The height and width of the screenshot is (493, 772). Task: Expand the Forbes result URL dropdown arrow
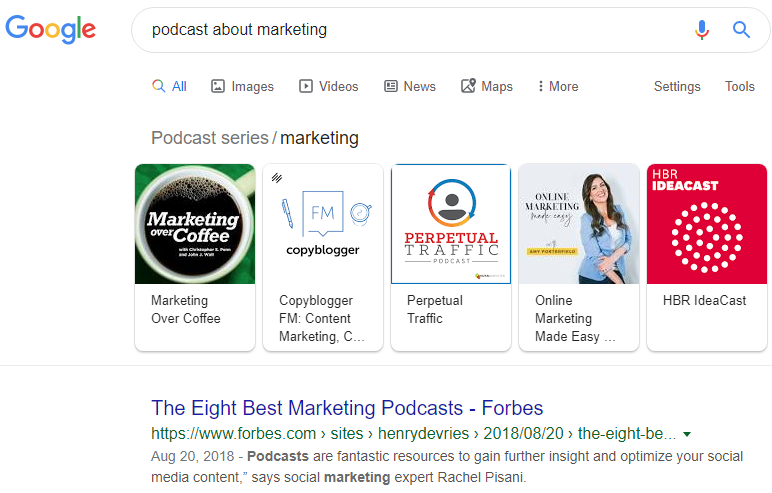(x=687, y=434)
